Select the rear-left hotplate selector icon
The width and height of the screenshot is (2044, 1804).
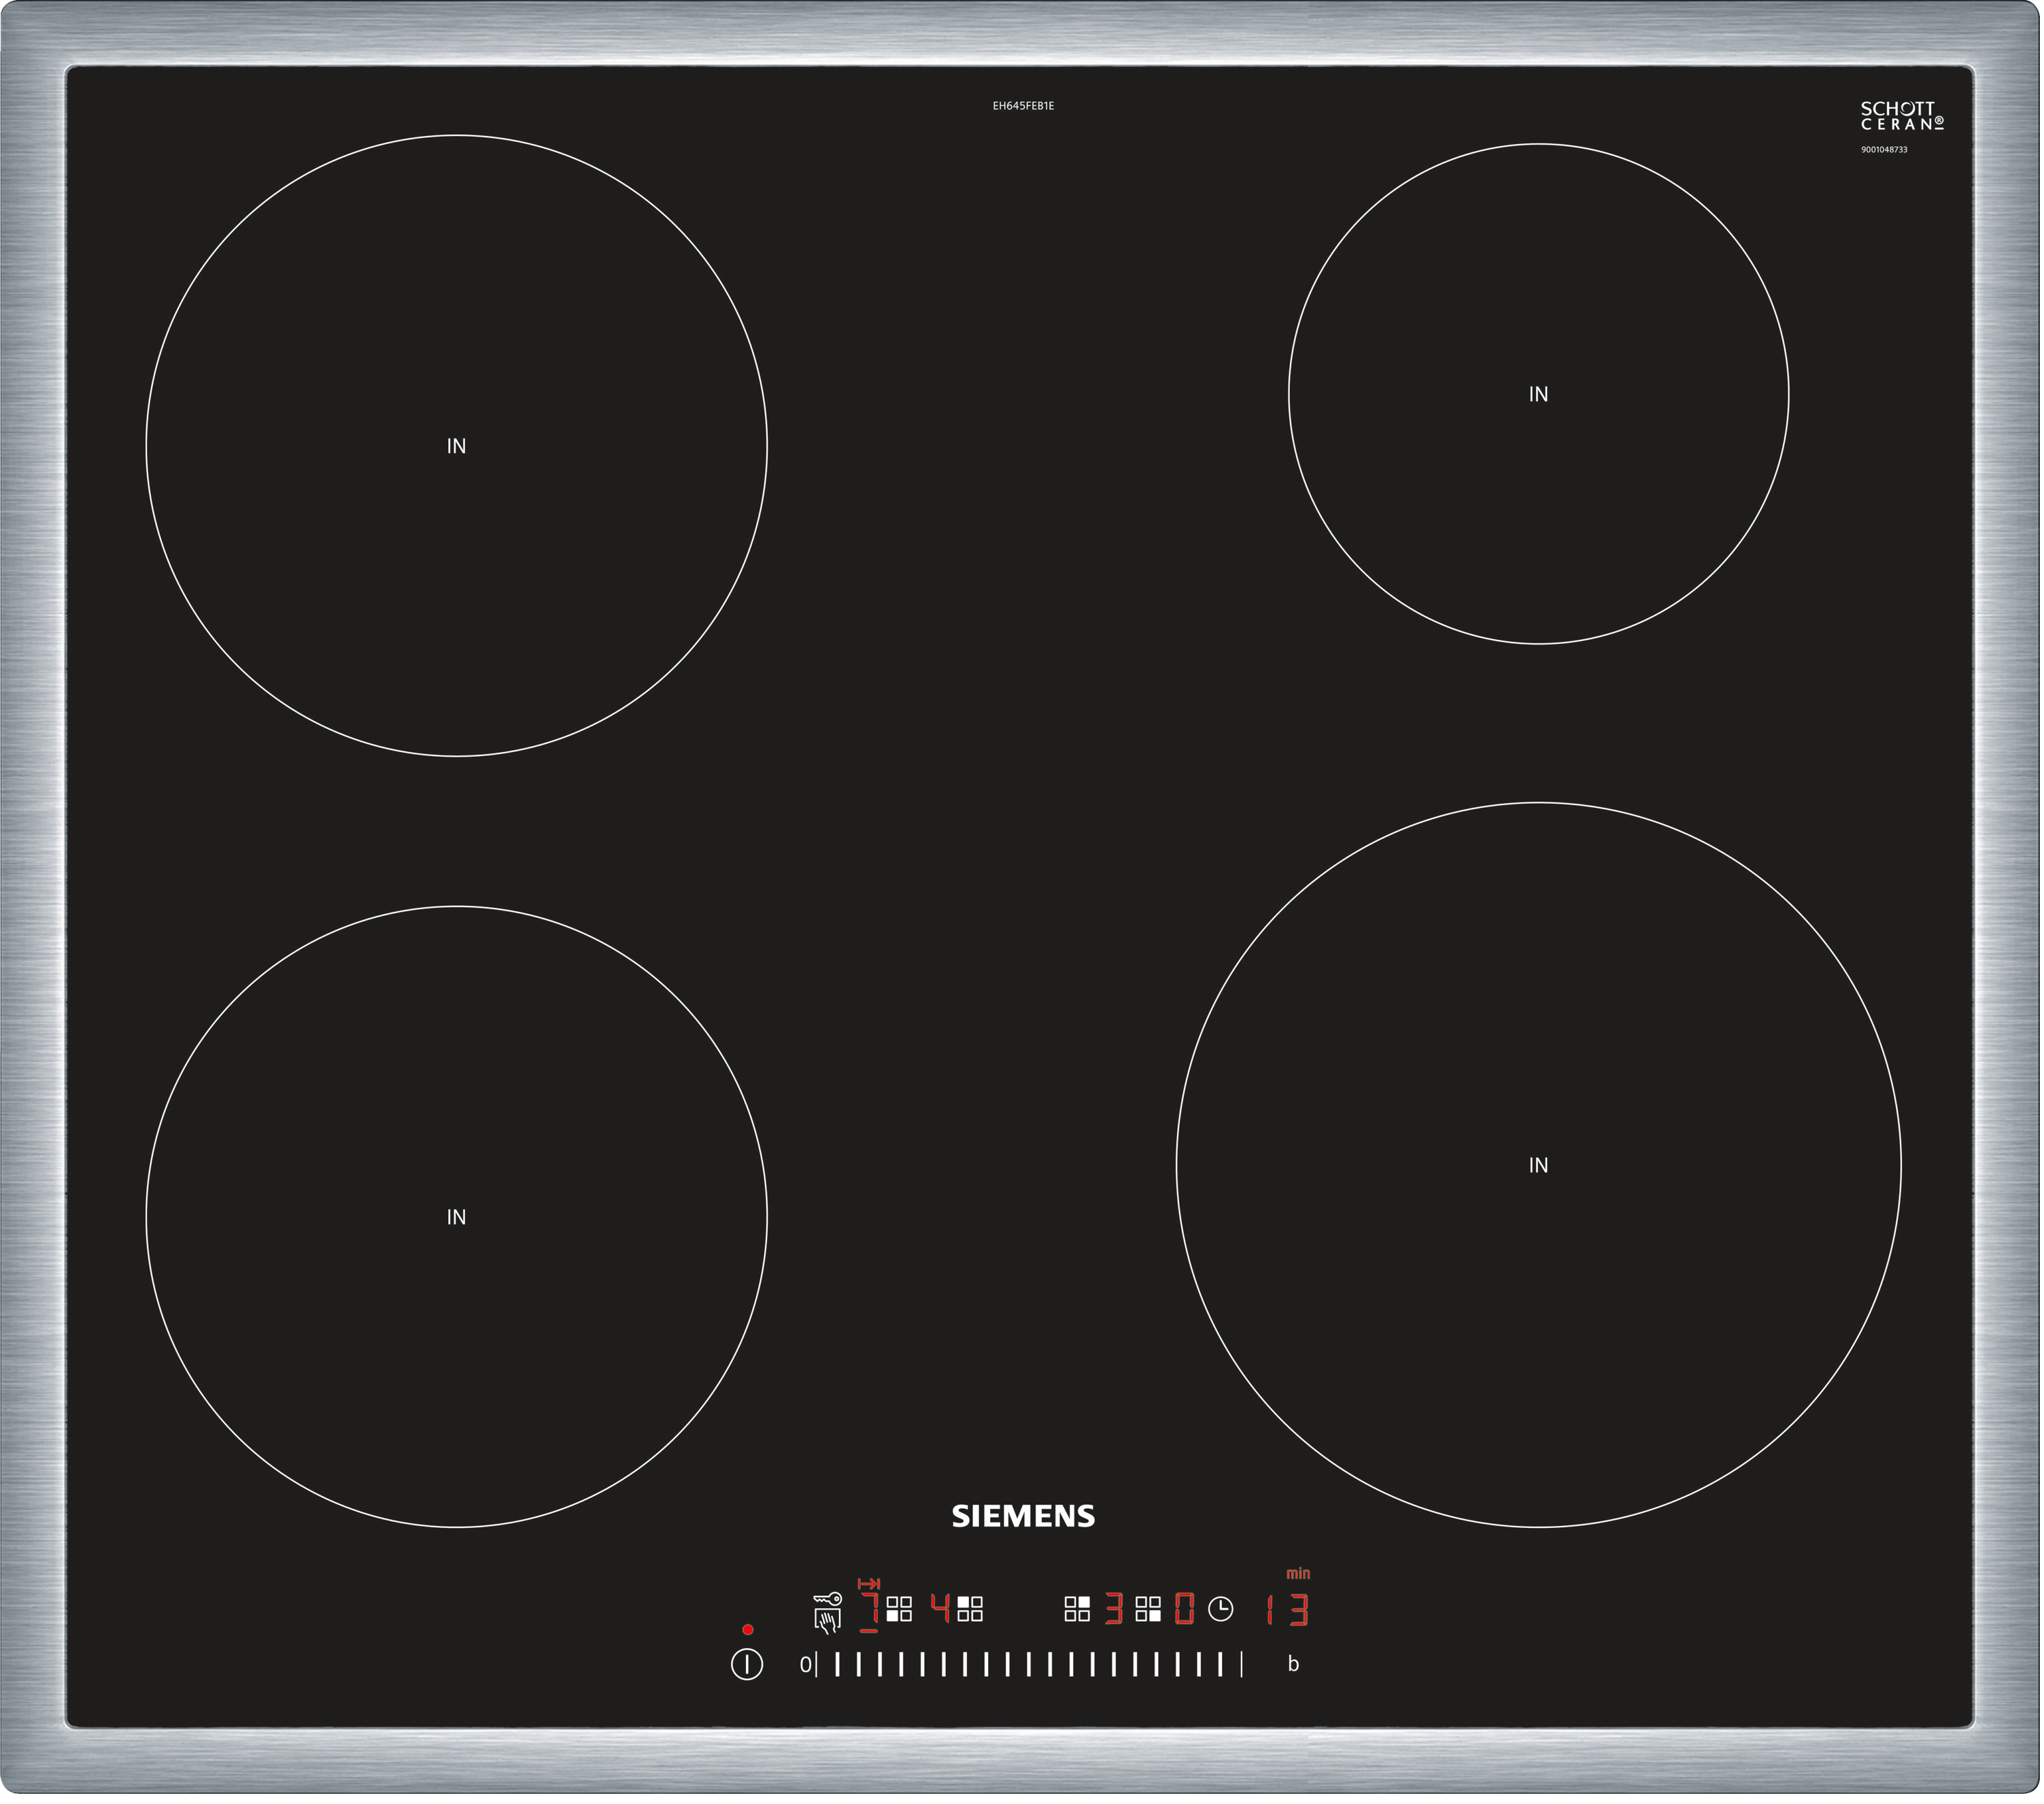coord(970,1609)
